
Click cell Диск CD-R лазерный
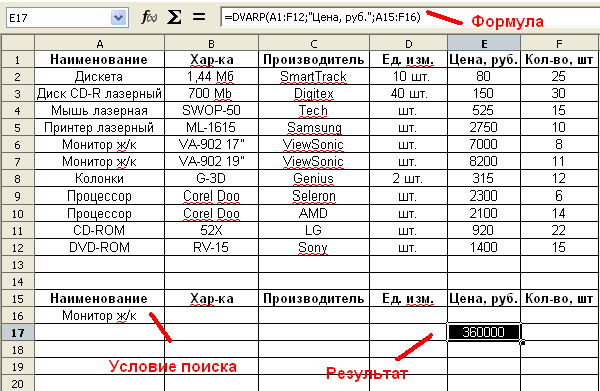click(x=99, y=93)
